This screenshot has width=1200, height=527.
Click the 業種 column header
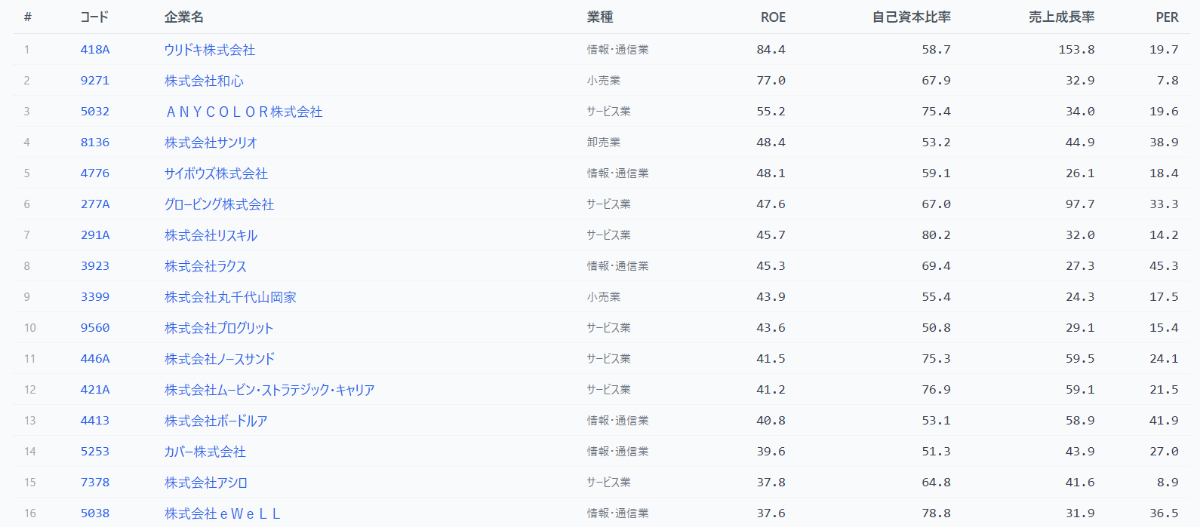[600, 18]
